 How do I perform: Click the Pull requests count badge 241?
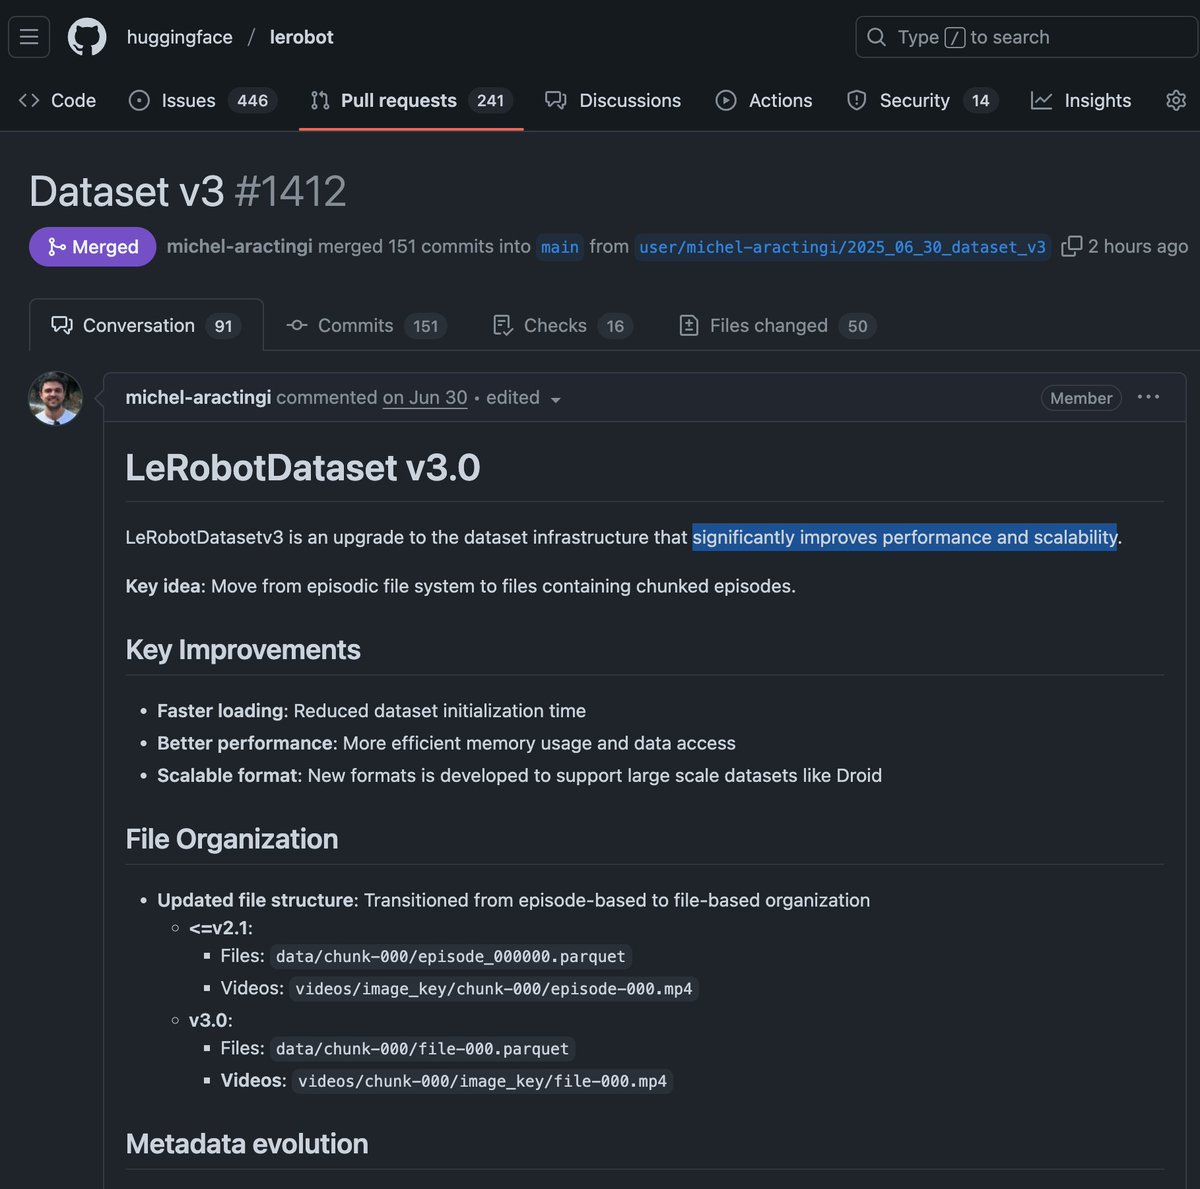490,100
